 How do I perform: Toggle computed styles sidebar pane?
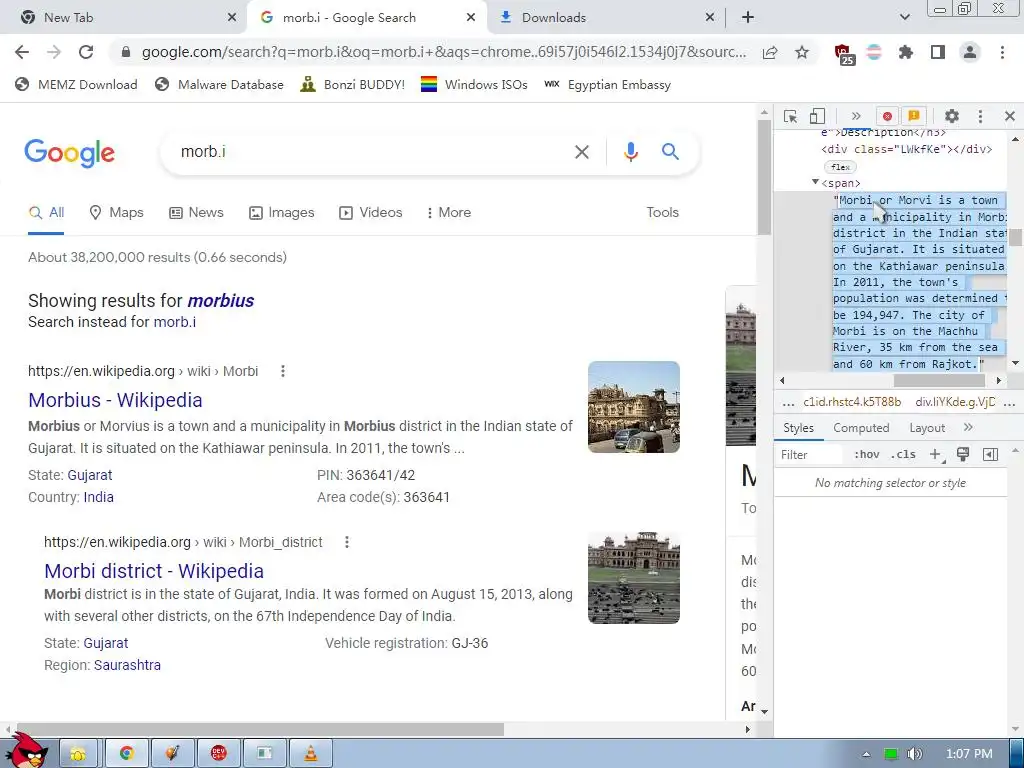(x=991, y=455)
